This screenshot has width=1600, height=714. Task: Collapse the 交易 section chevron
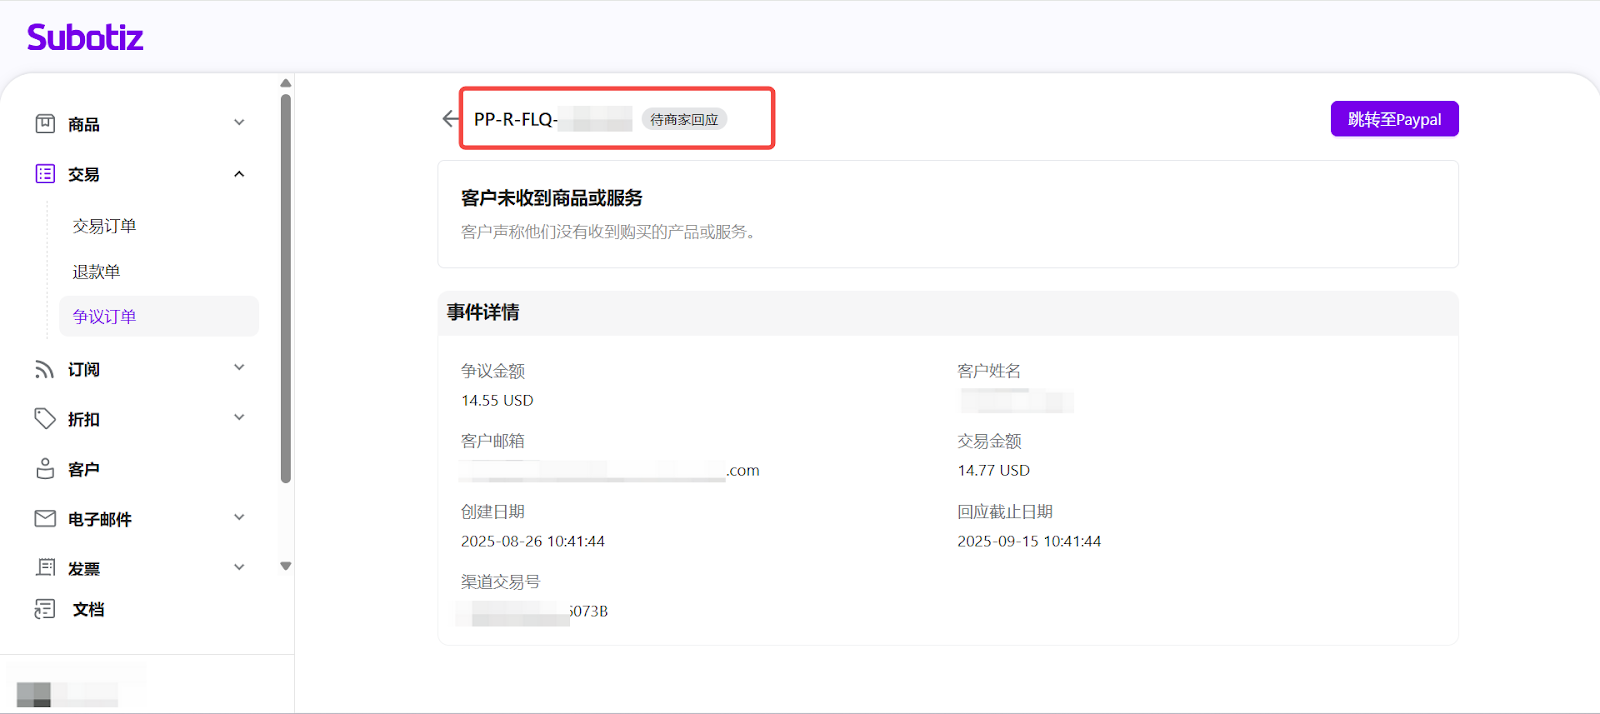[x=239, y=174]
